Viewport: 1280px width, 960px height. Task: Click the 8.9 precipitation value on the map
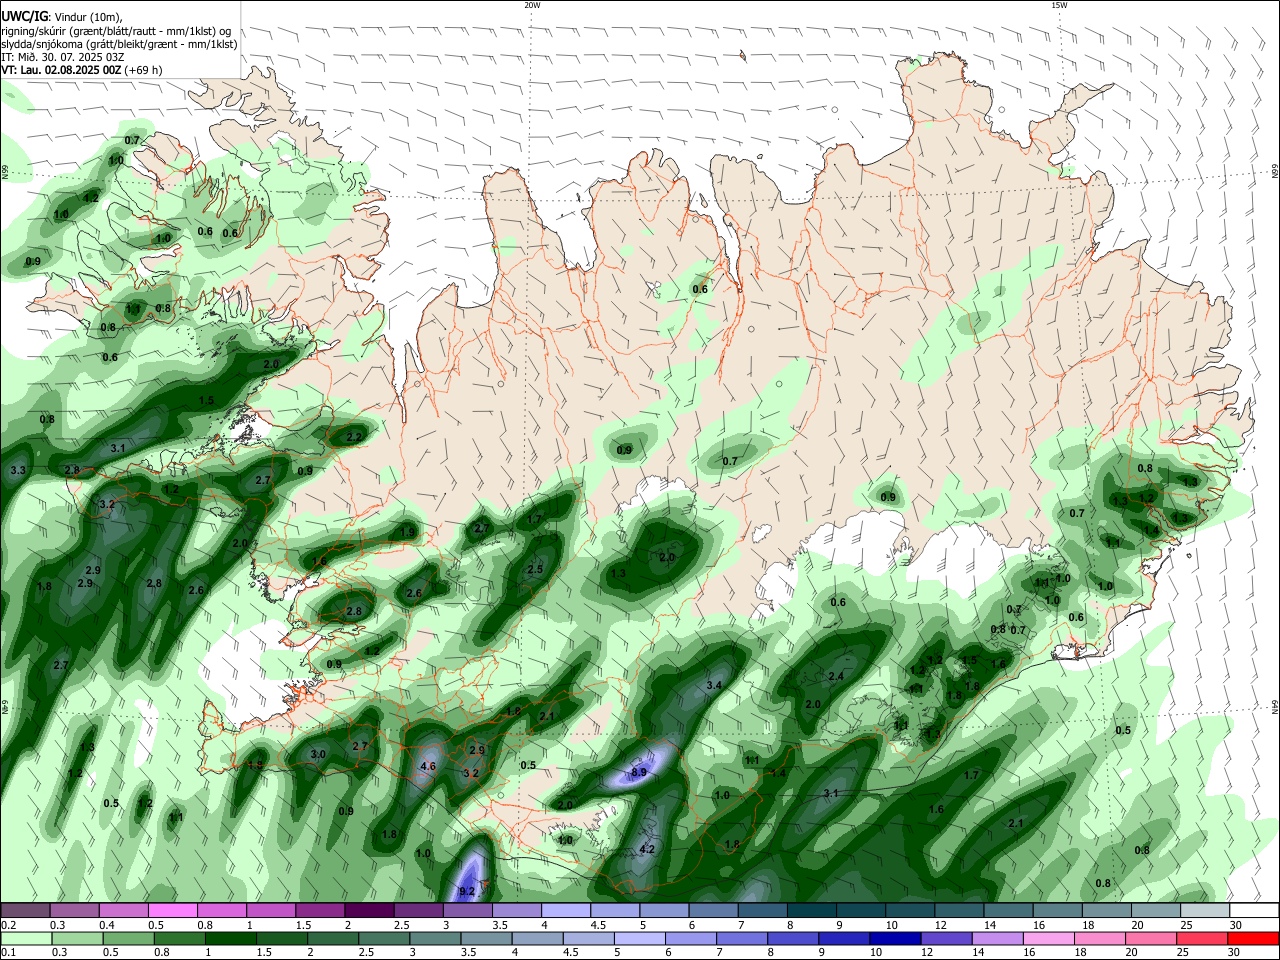[640, 772]
